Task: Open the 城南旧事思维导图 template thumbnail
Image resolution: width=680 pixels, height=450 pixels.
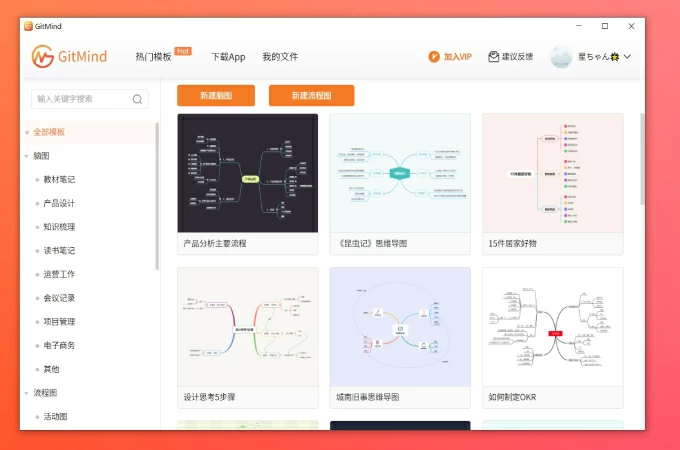Action: point(400,327)
